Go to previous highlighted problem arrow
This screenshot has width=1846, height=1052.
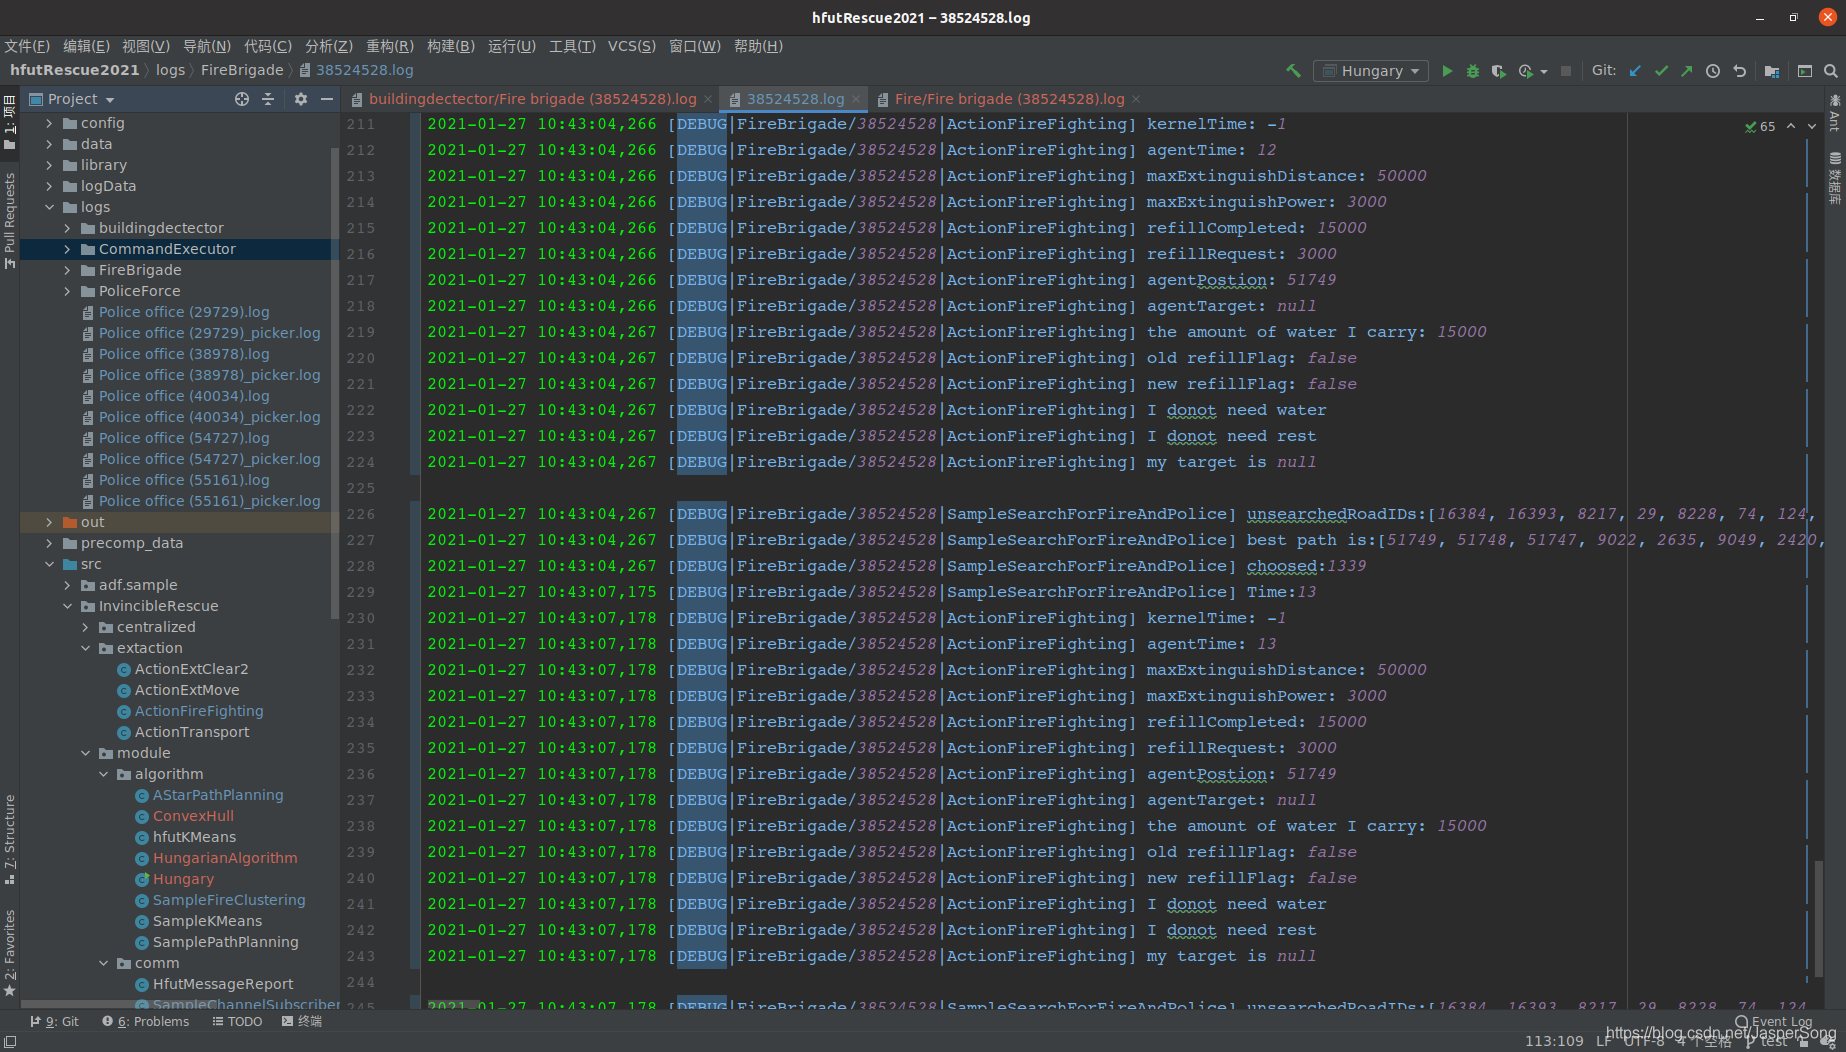(1791, 126)
